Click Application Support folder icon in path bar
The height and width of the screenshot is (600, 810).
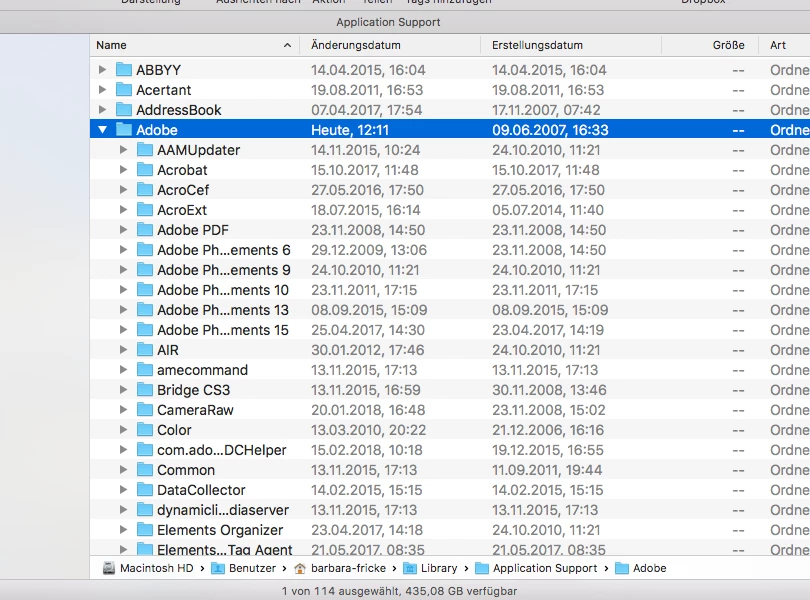481,568
